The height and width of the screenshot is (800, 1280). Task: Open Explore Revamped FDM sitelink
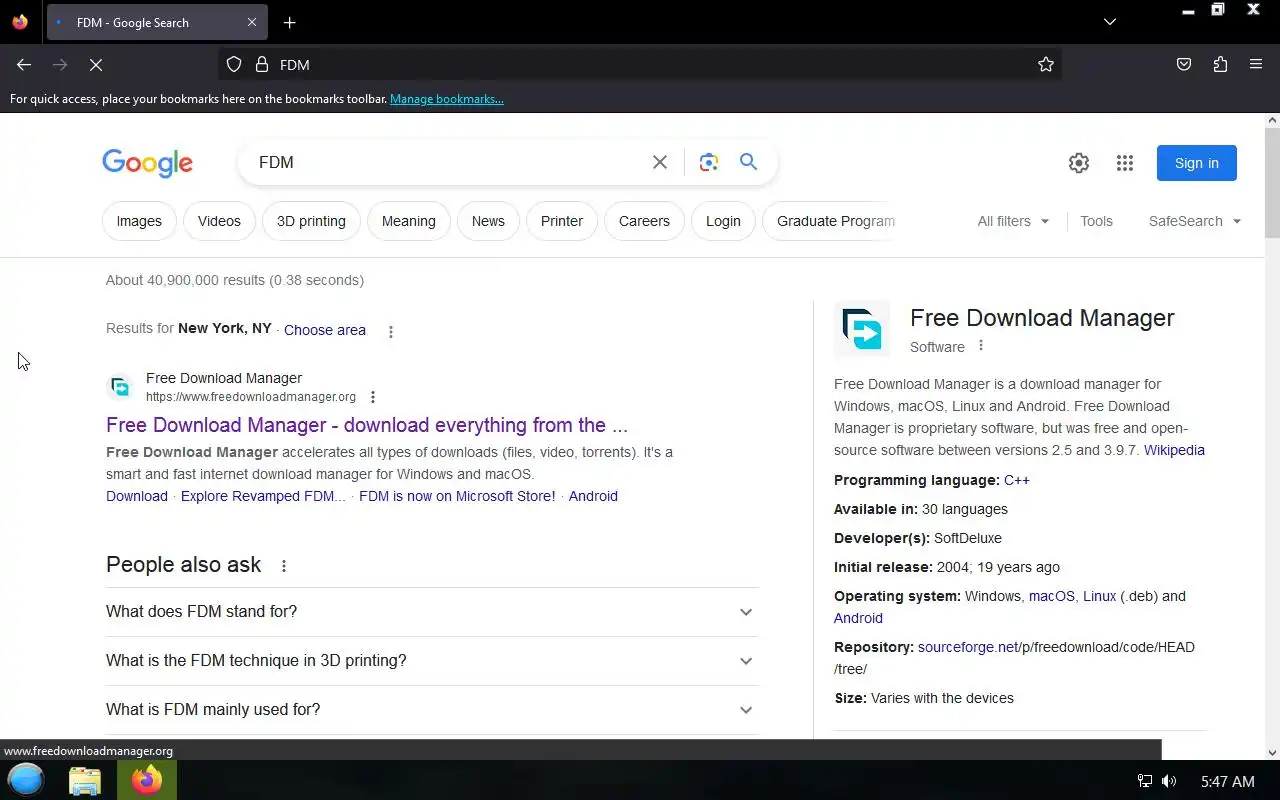[x=263, y=496]
